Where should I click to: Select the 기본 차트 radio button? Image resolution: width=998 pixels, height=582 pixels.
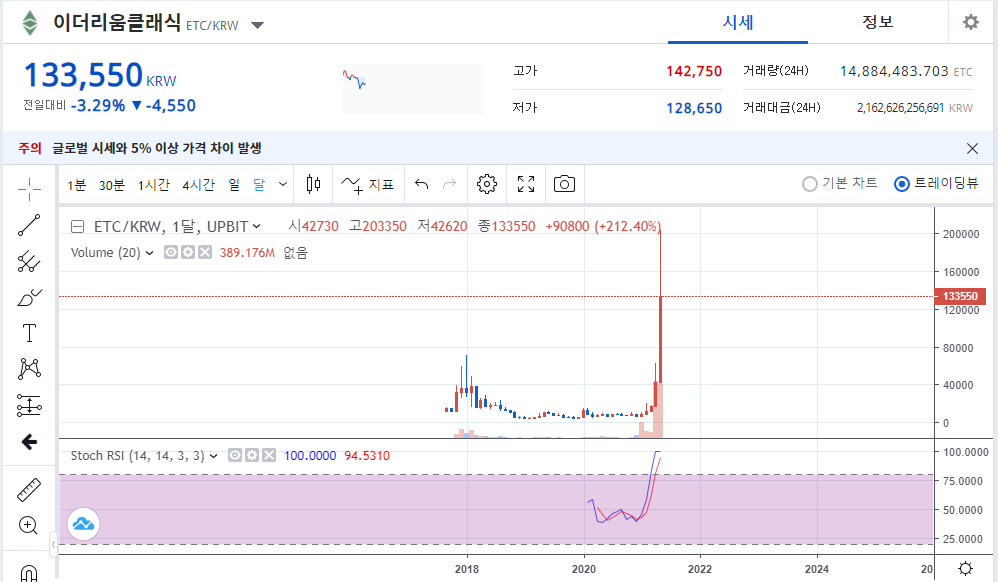click(x=810, y=184)
